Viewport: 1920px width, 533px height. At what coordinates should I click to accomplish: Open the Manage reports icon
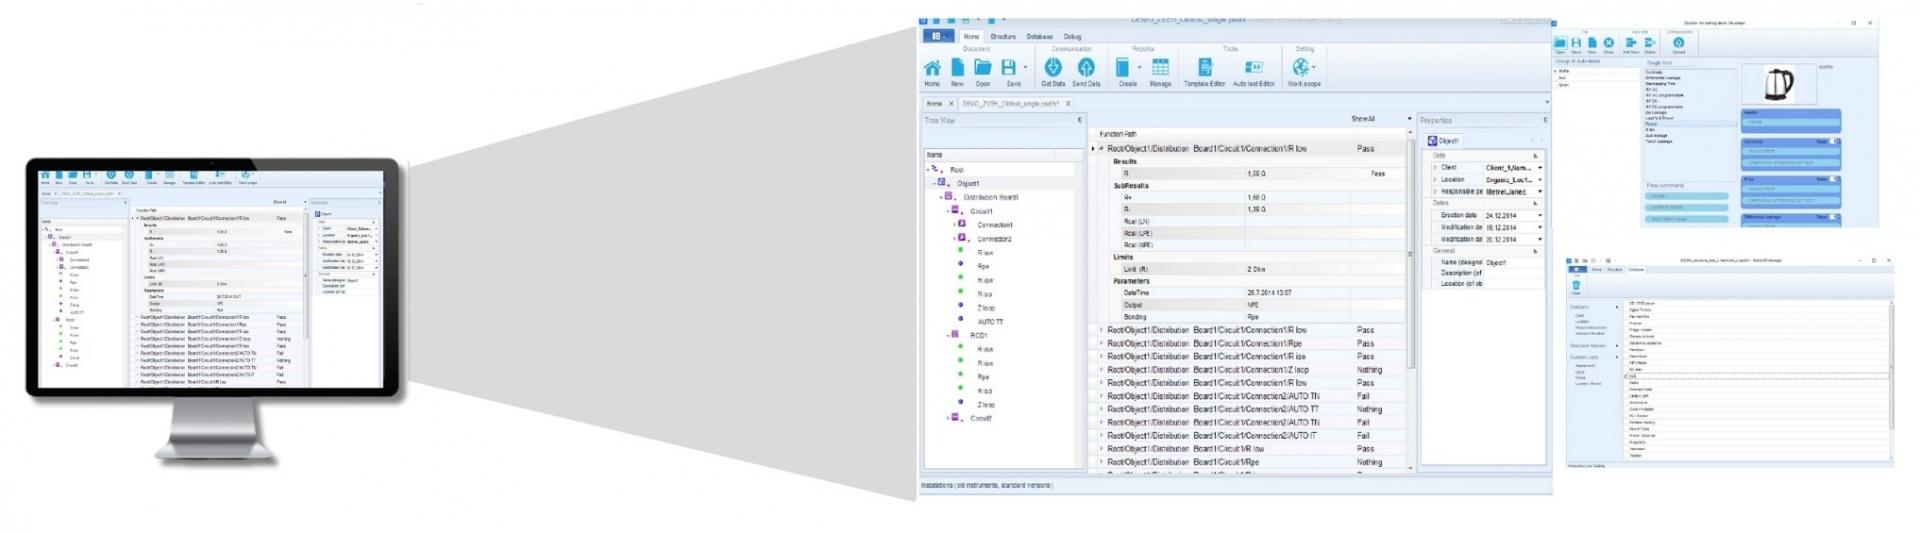click(x=1160, y=67)
